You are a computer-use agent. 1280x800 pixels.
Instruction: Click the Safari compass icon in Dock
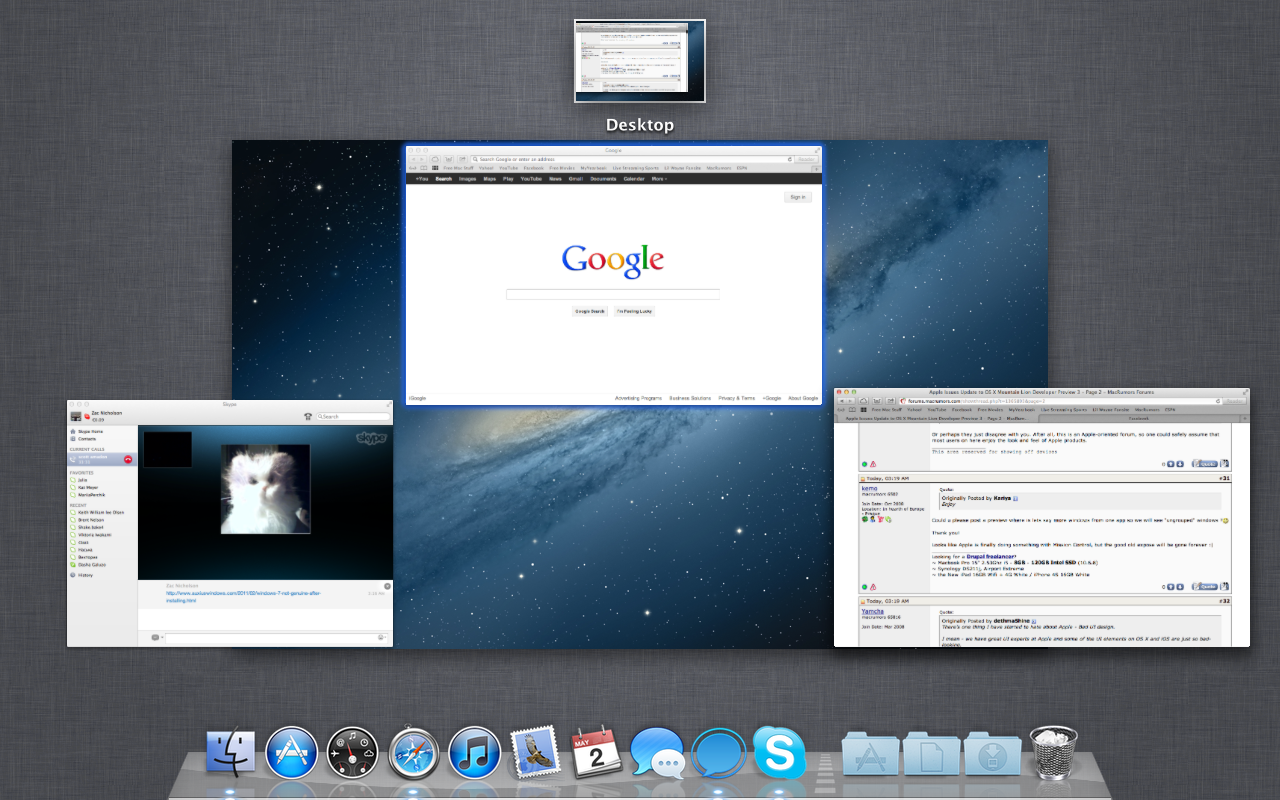click(x=414, y=753)
